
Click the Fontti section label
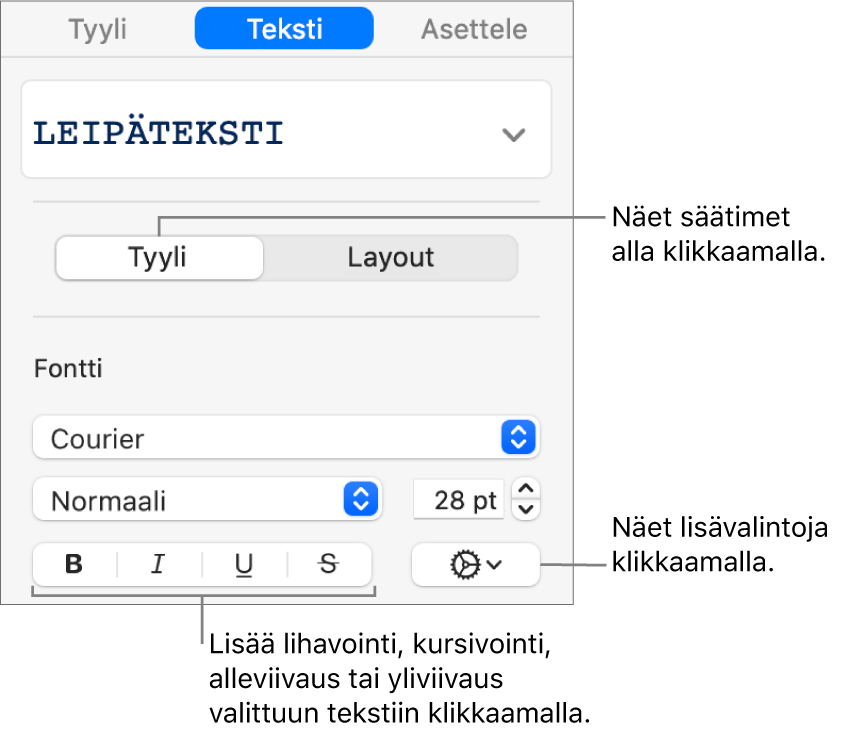[68, 369]
